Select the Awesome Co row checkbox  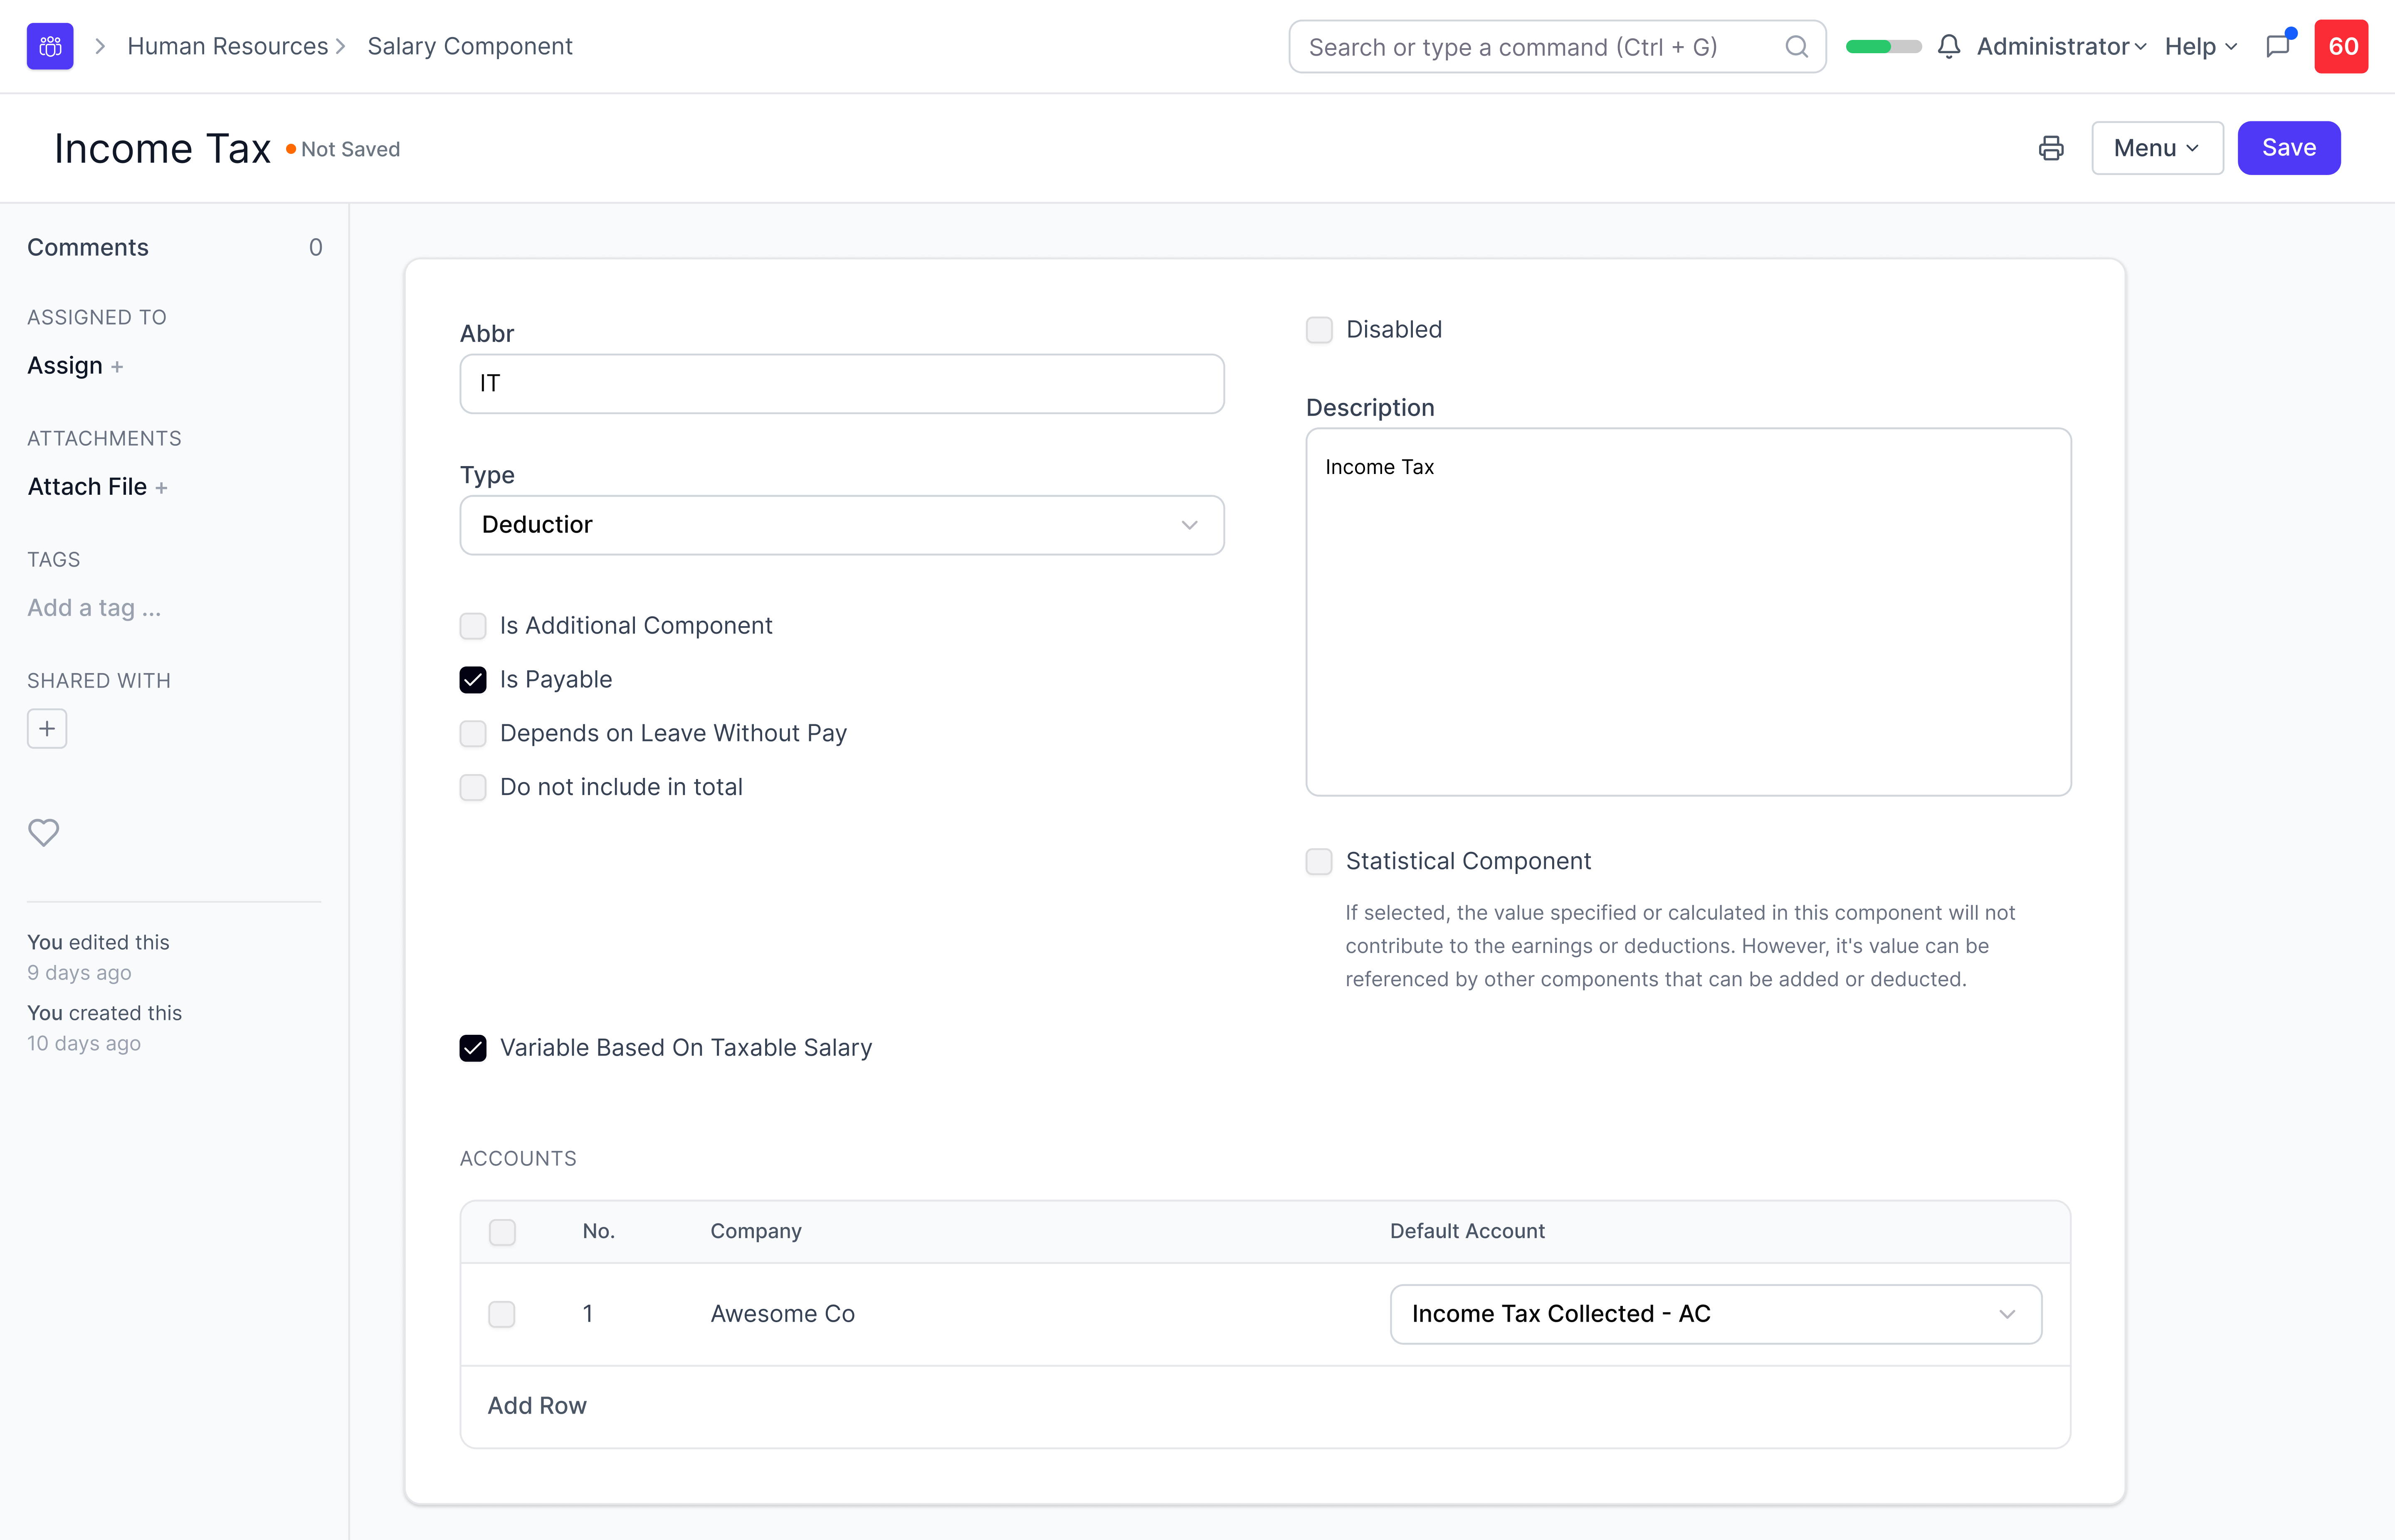tap(502, 1314)
